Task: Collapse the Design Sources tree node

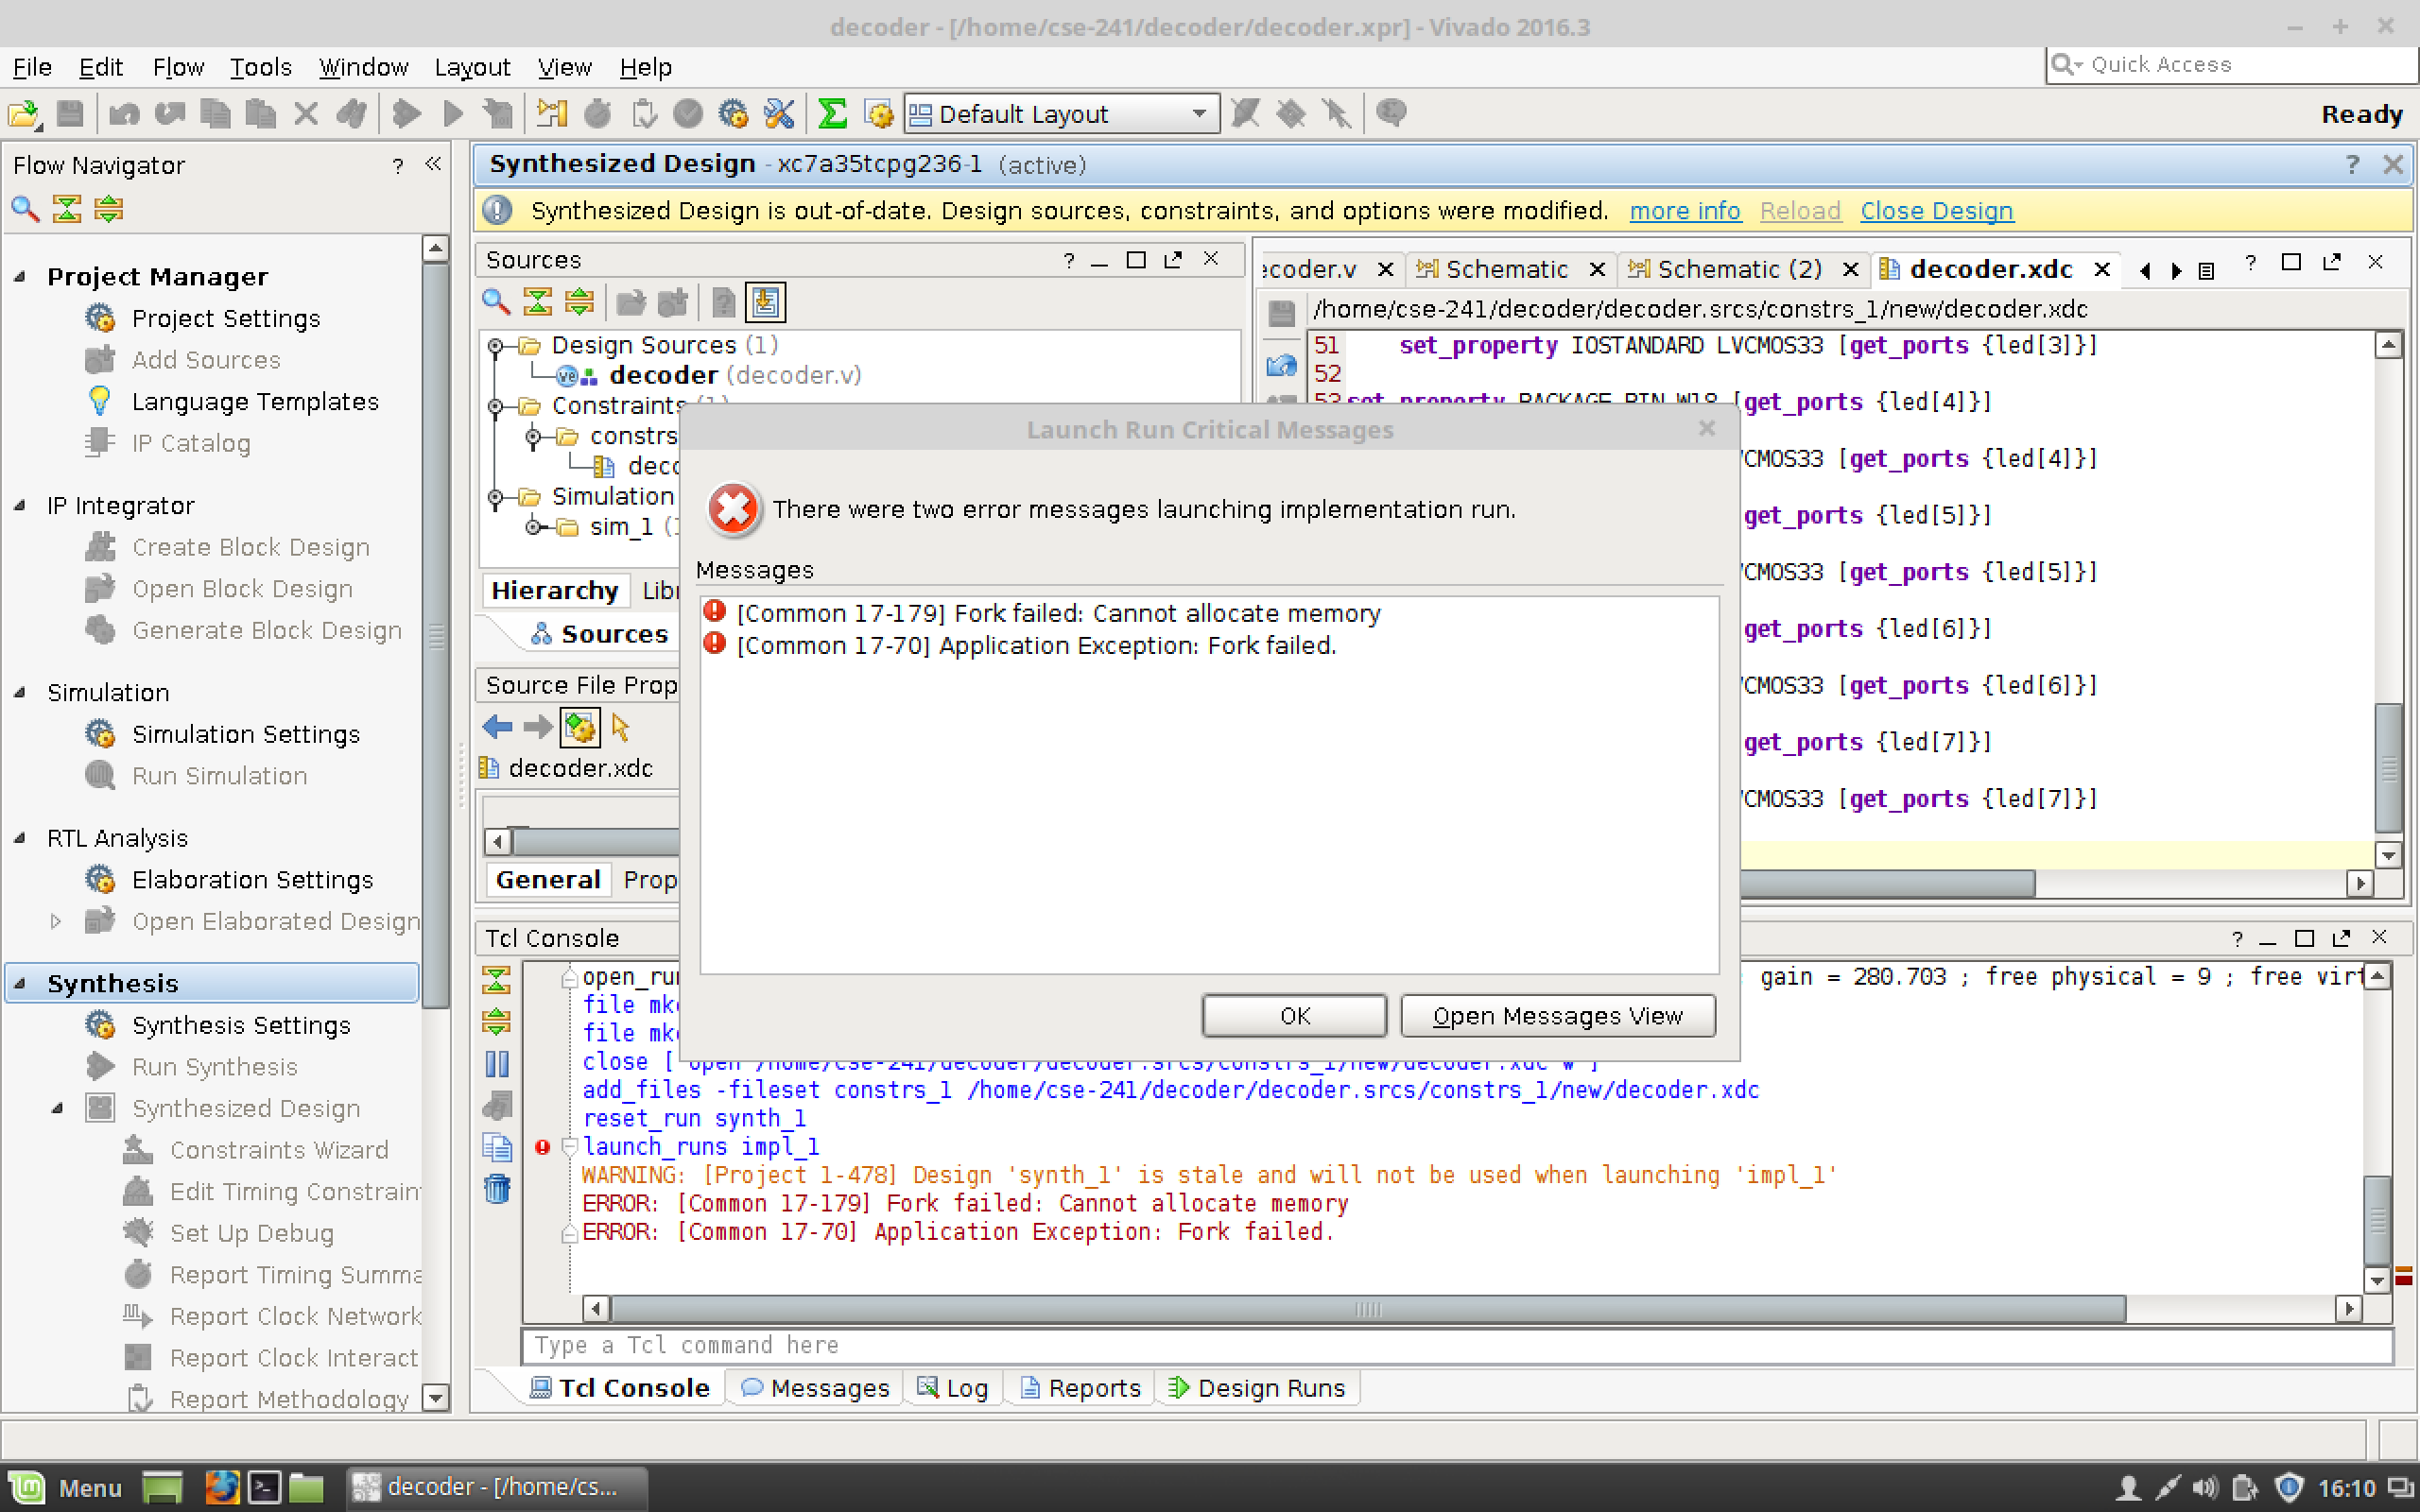Action: 495,346
